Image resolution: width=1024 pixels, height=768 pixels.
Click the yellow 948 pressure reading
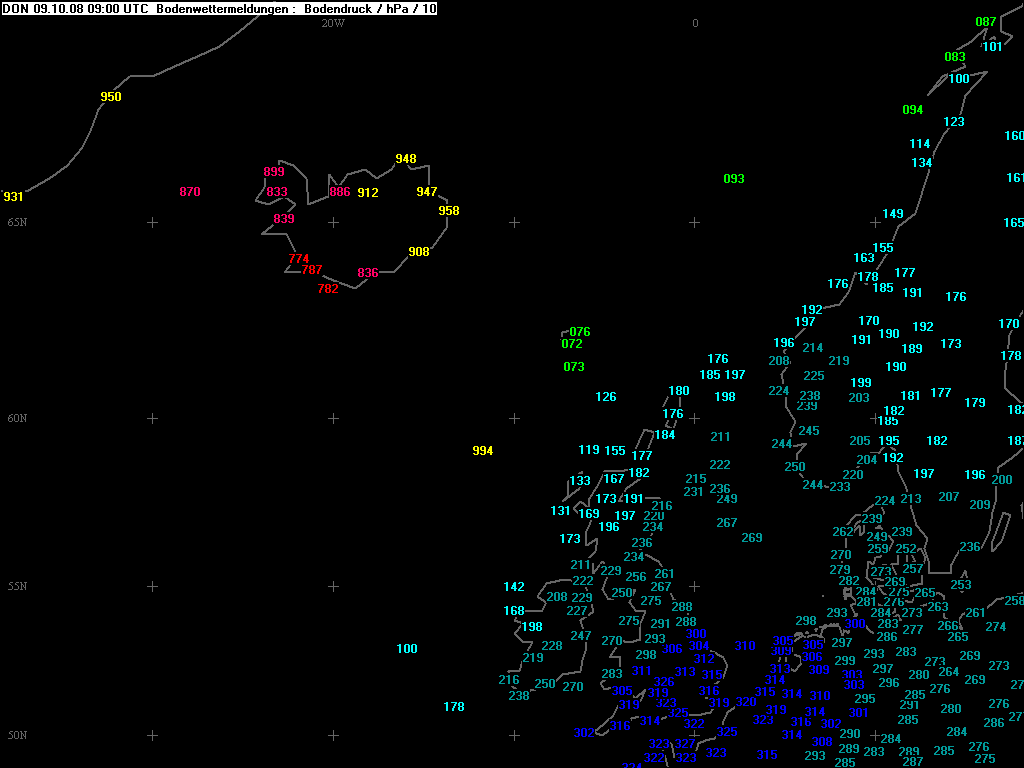[x=406, y=159]
